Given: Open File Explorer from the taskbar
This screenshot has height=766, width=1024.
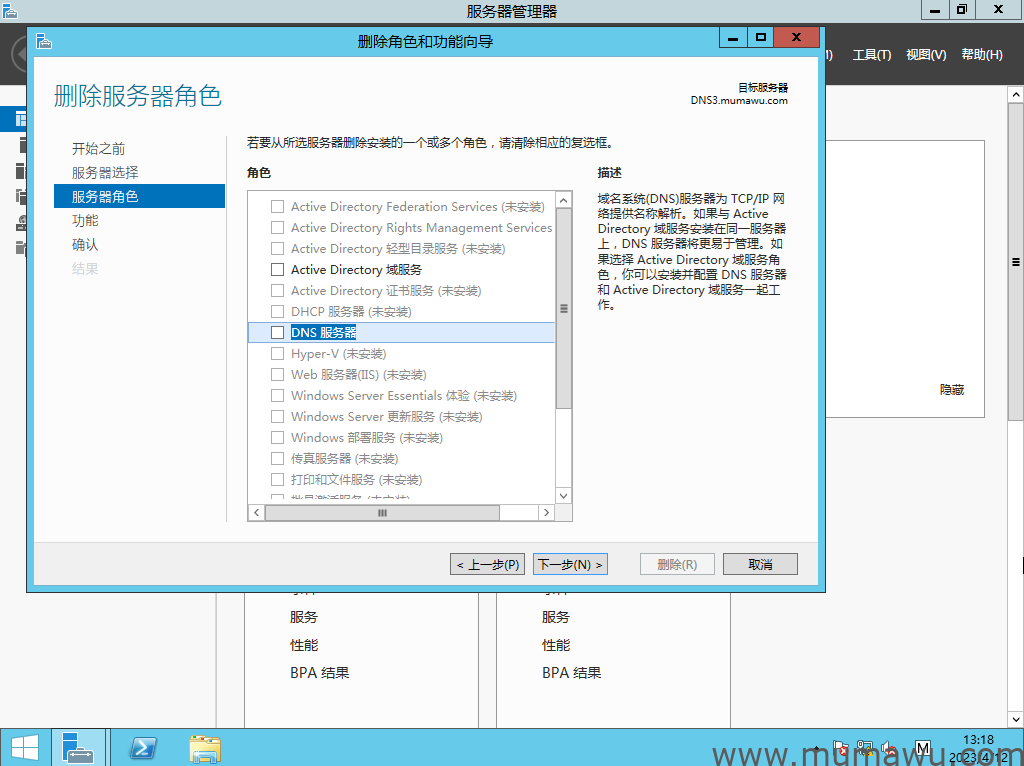Looking at the screenshot, I should click(205, 747).
